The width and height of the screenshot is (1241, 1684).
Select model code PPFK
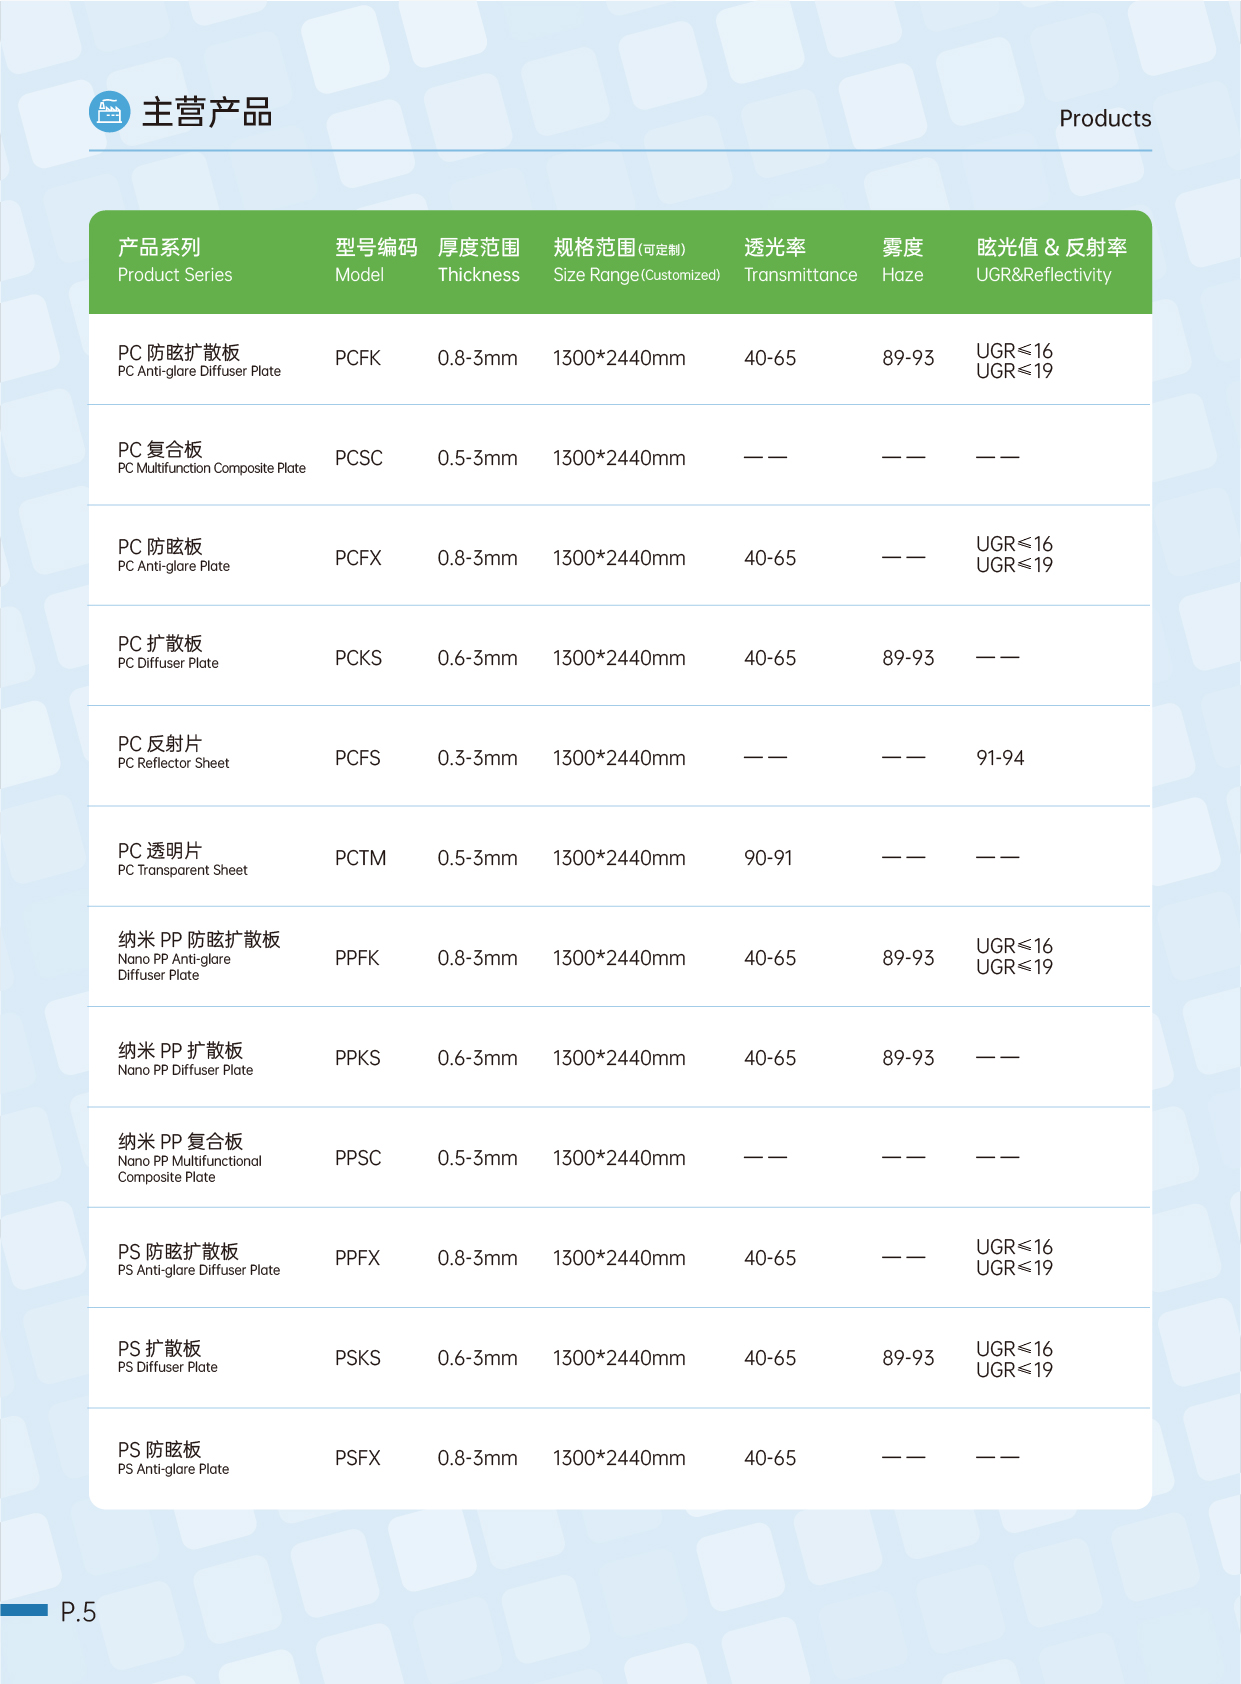coord(357,958)
